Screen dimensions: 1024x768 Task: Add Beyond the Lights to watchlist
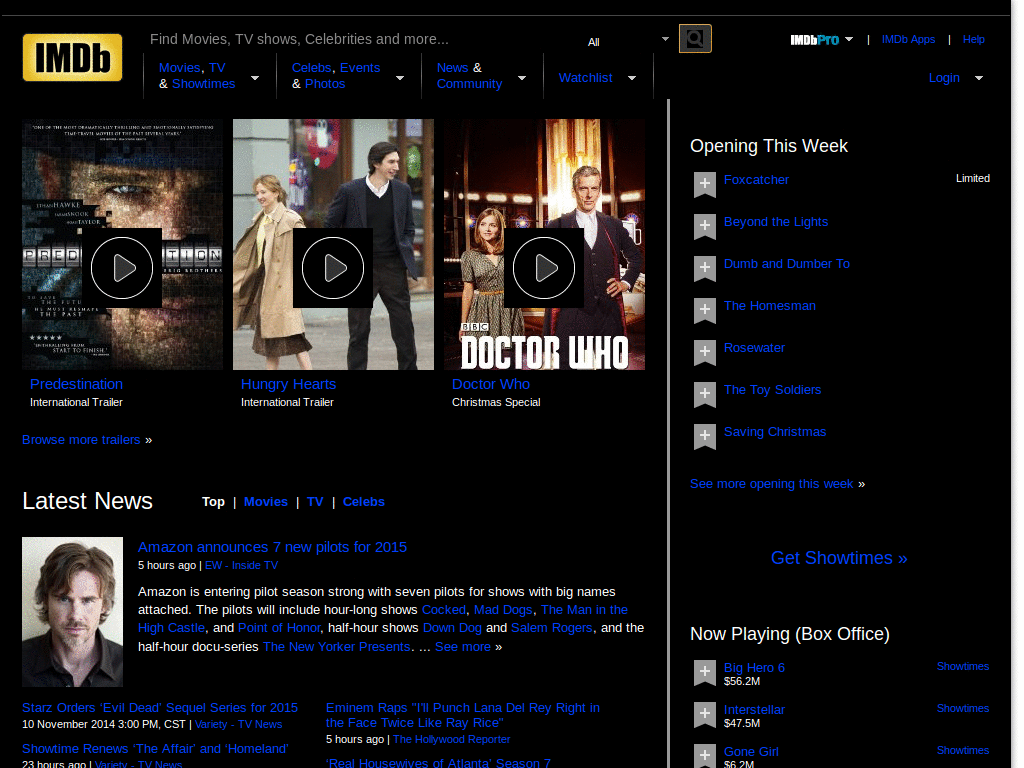(x=705, y=227)
